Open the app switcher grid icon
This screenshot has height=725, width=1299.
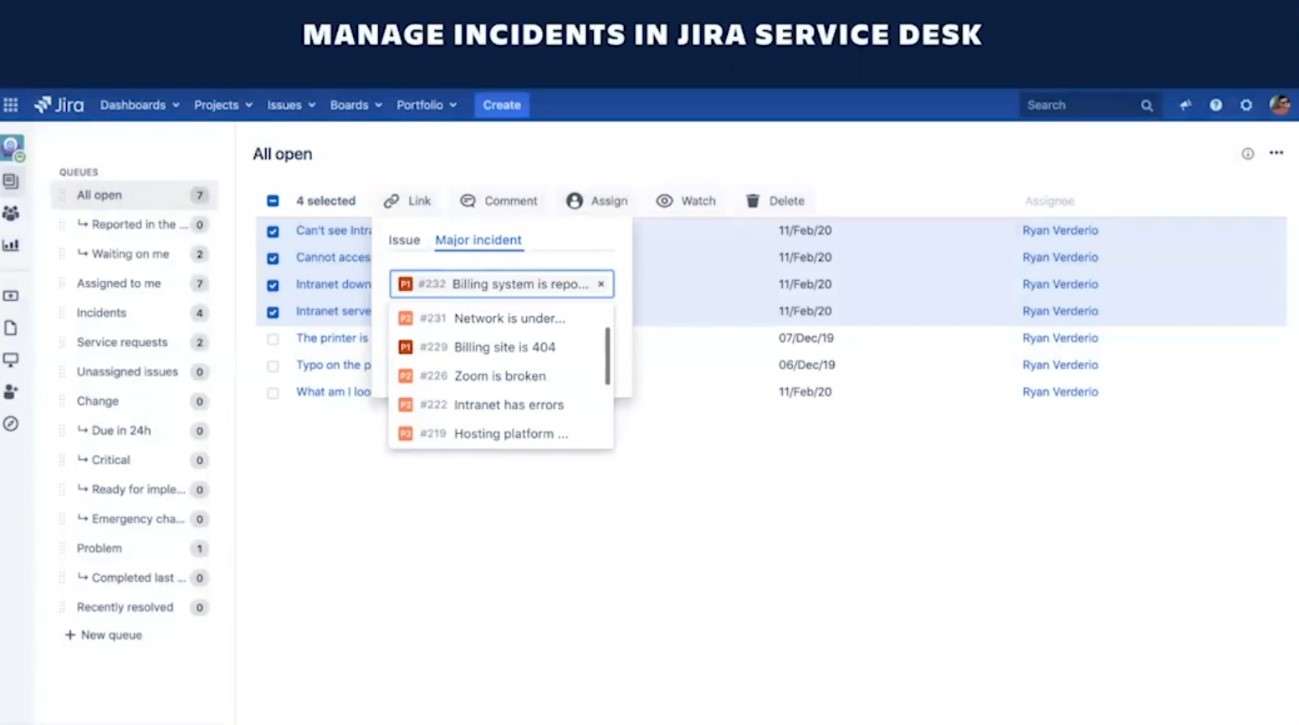click(11, 105)
